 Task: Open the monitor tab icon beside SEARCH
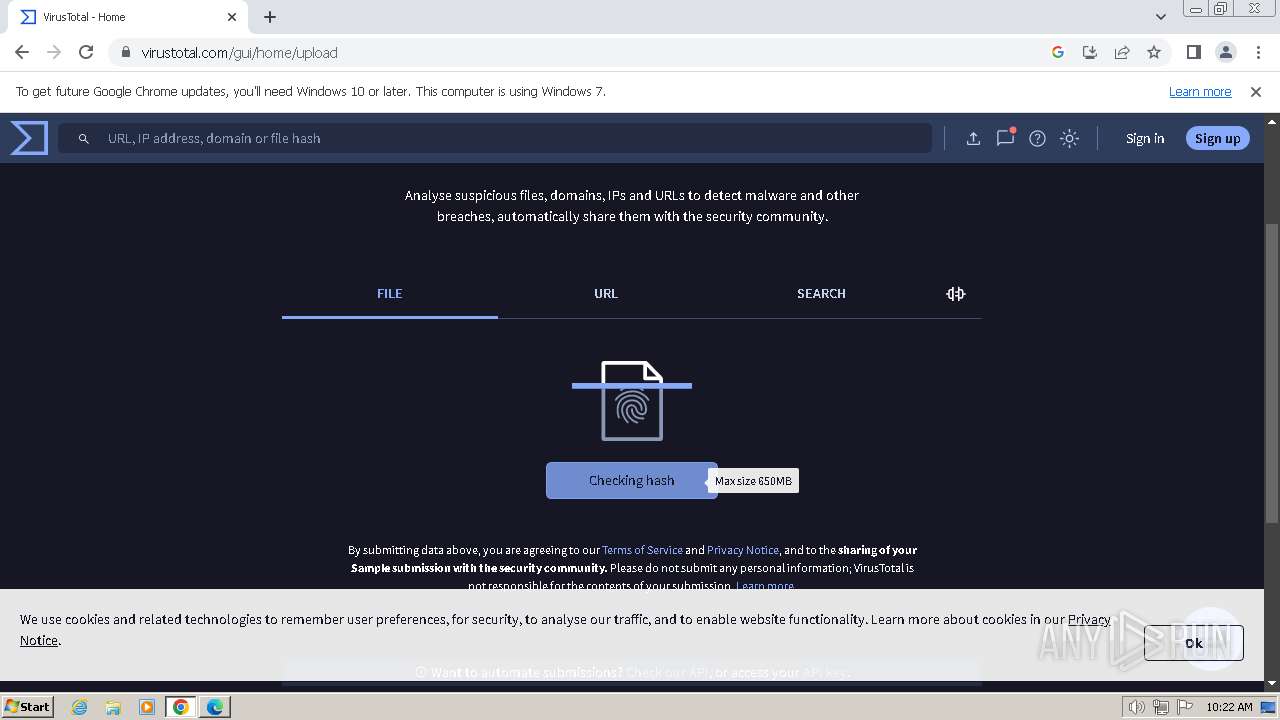coord(956,294)
